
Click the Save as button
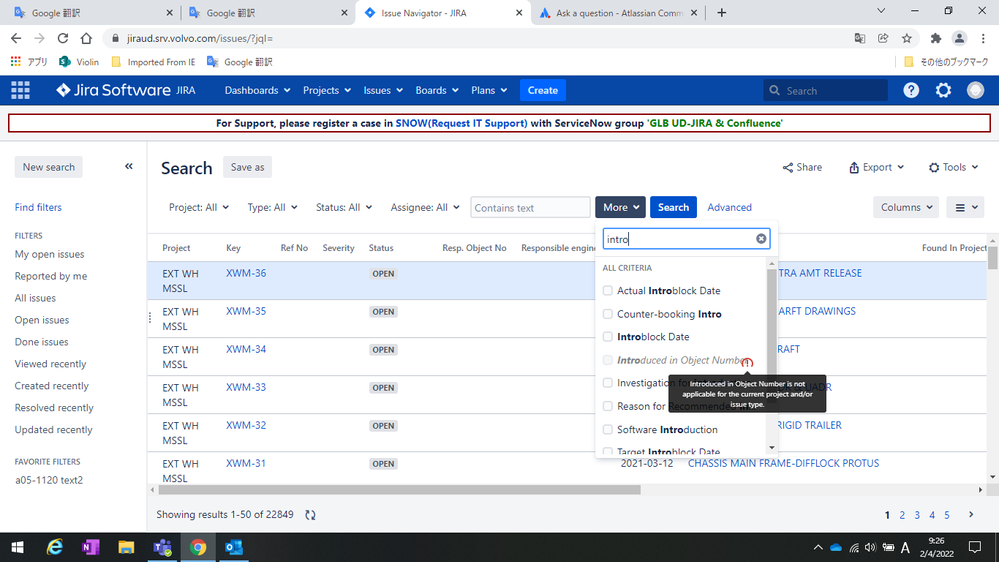247,167
